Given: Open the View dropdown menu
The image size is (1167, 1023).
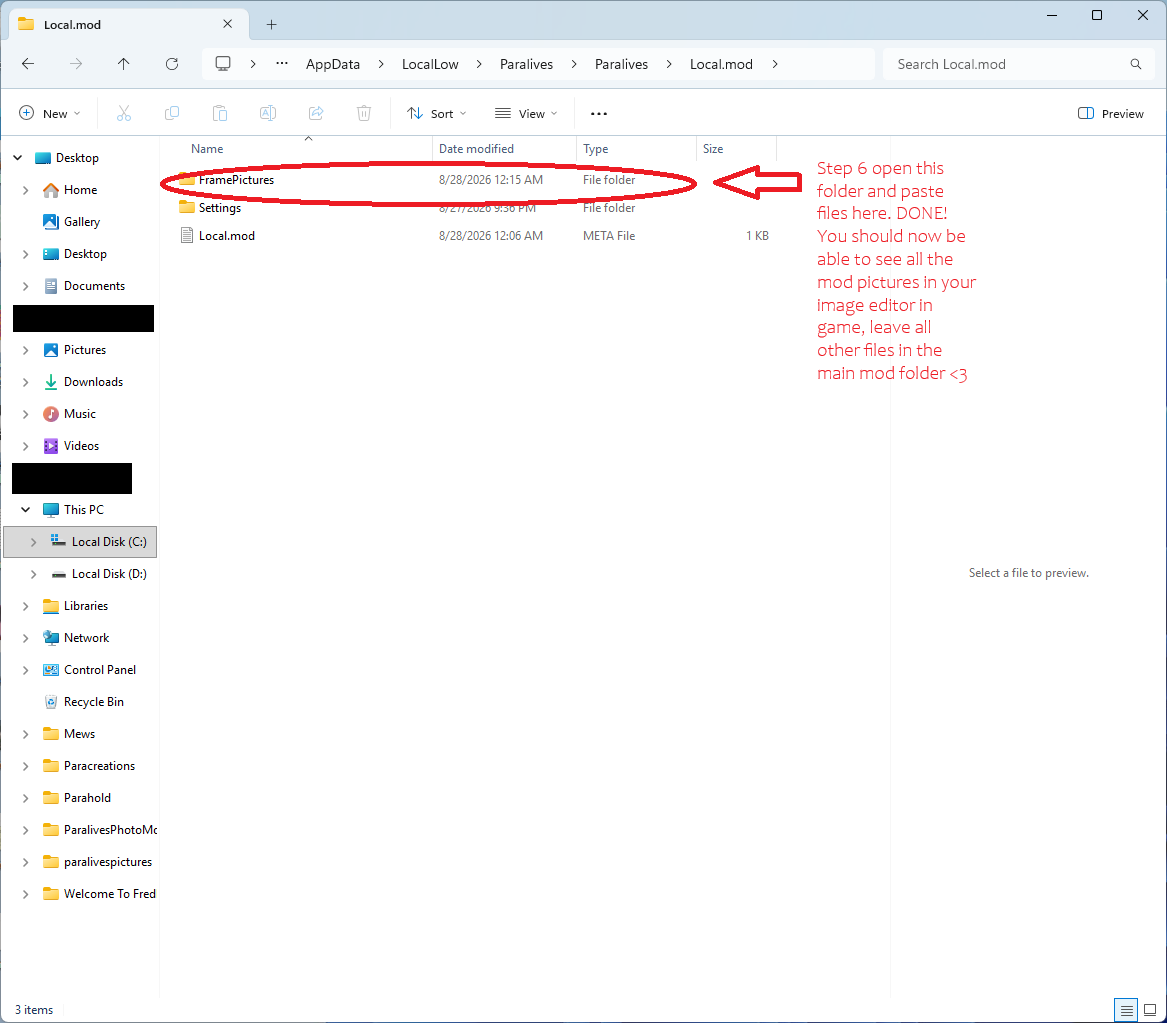Looking at the screenshot, I should pyautogui.click(x=526, y=113).
